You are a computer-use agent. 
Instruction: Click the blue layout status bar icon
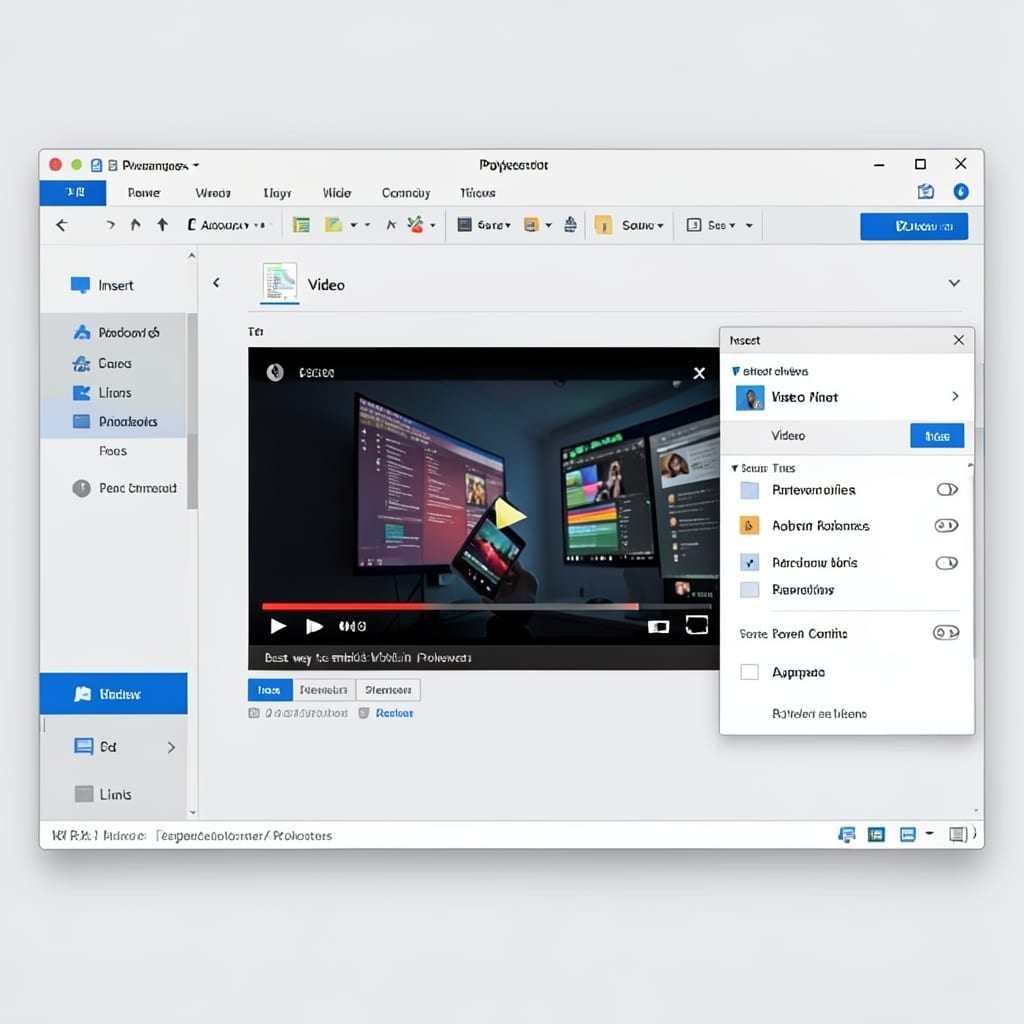click(x=908, y=835)
